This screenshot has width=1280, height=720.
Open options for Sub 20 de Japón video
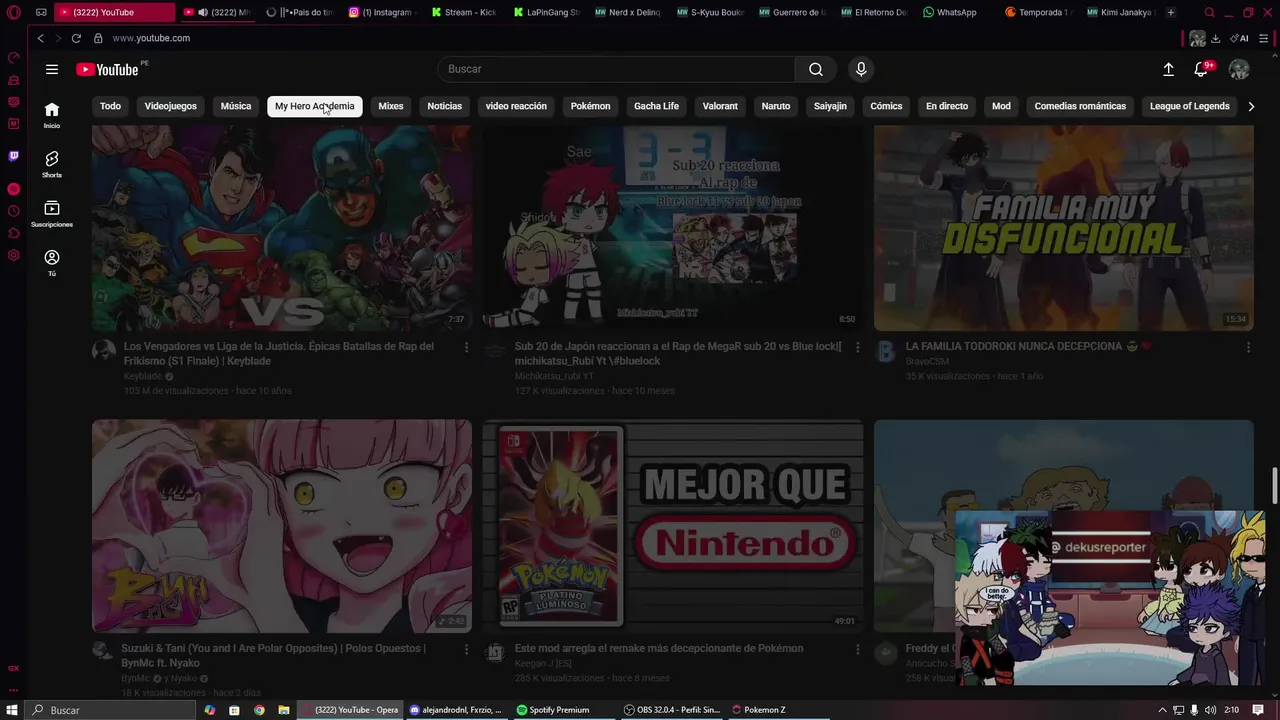(x=857, y=347)
